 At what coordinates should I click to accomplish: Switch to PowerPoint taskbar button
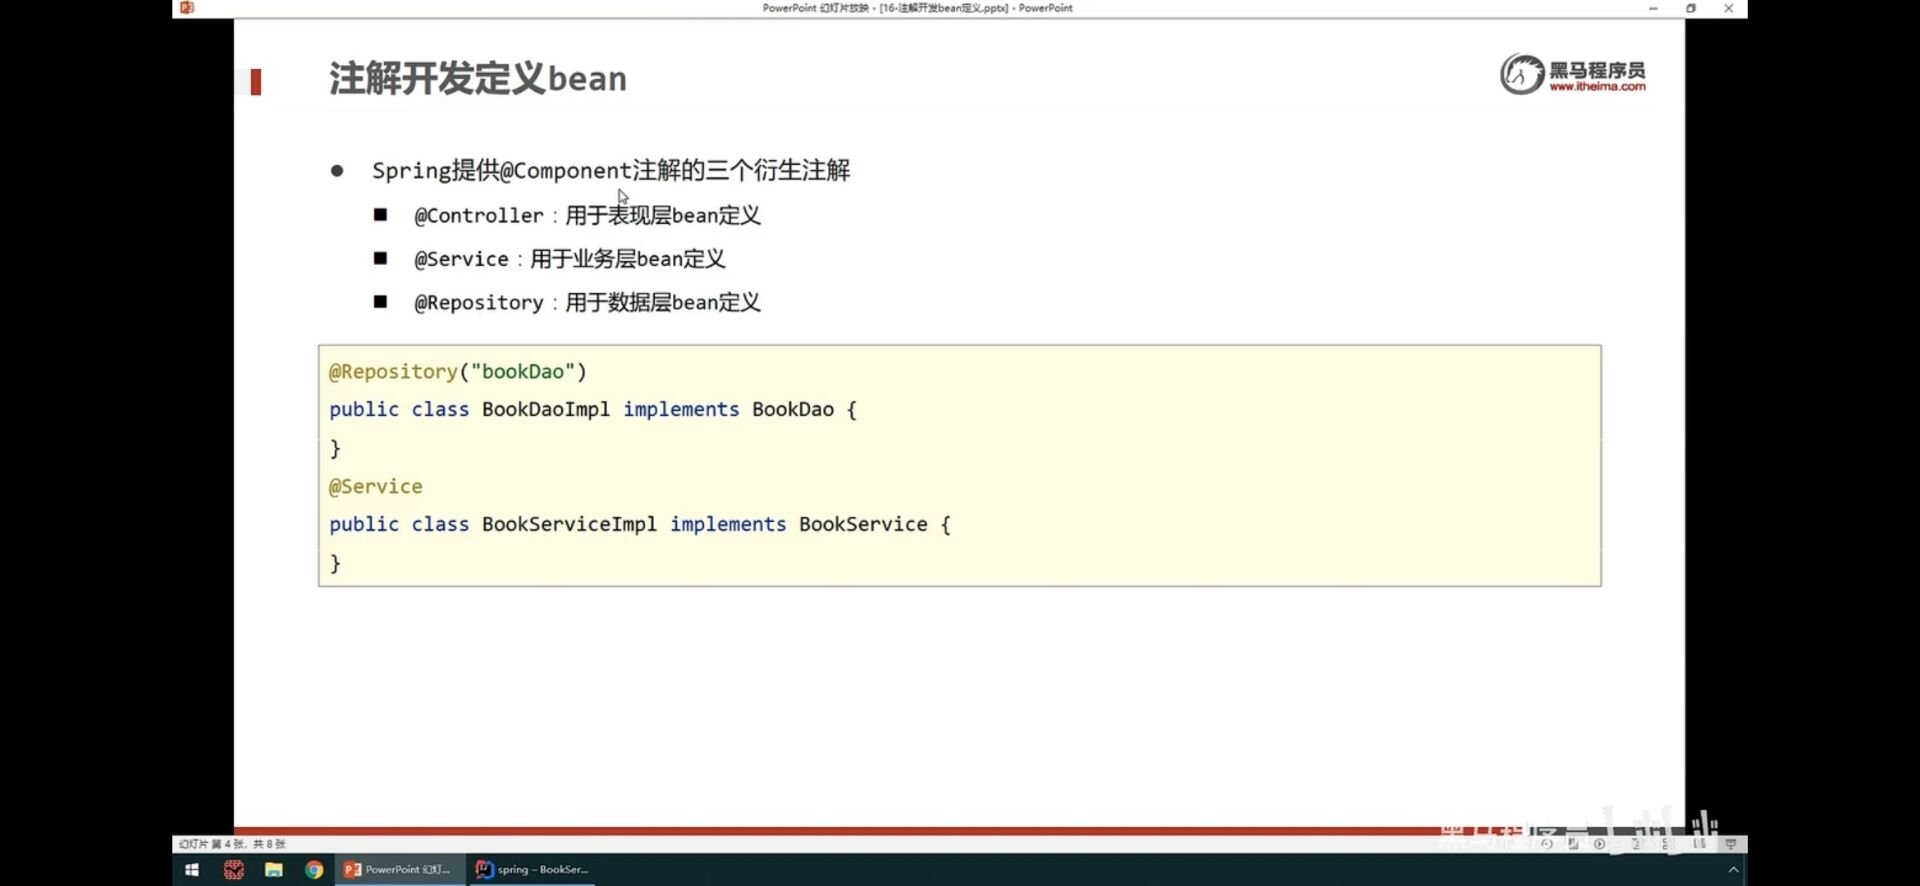point(398,870)
